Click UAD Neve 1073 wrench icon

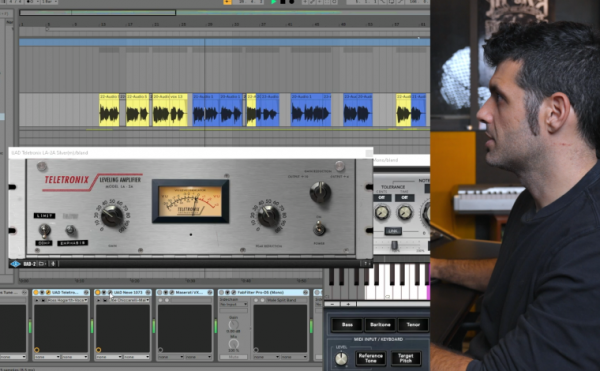click(x=110, y=292)
